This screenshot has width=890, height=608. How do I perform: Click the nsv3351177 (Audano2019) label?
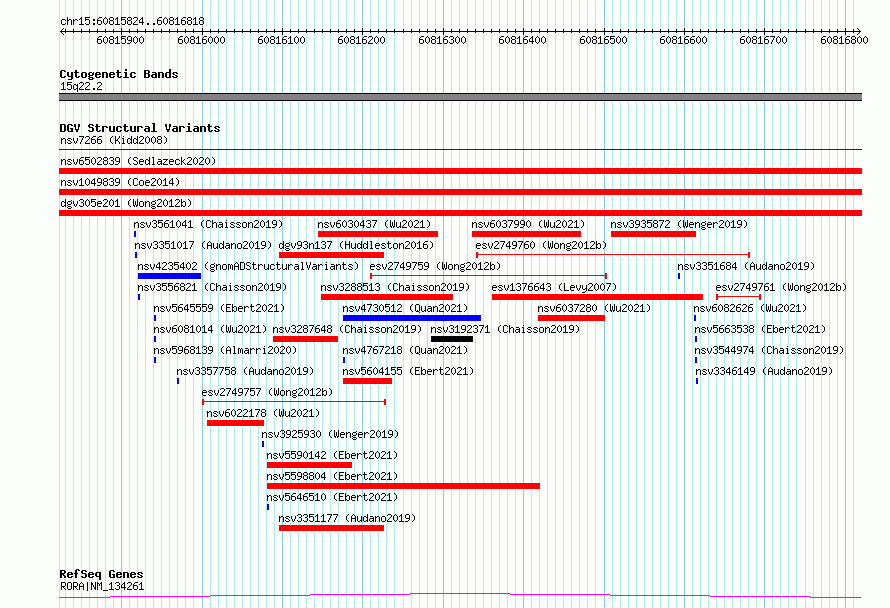click(x=347, y=518)
